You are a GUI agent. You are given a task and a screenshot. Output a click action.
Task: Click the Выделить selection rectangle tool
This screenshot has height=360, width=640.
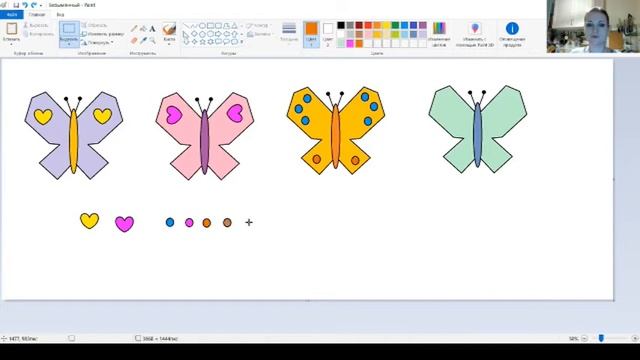click(x=69, y=29)
